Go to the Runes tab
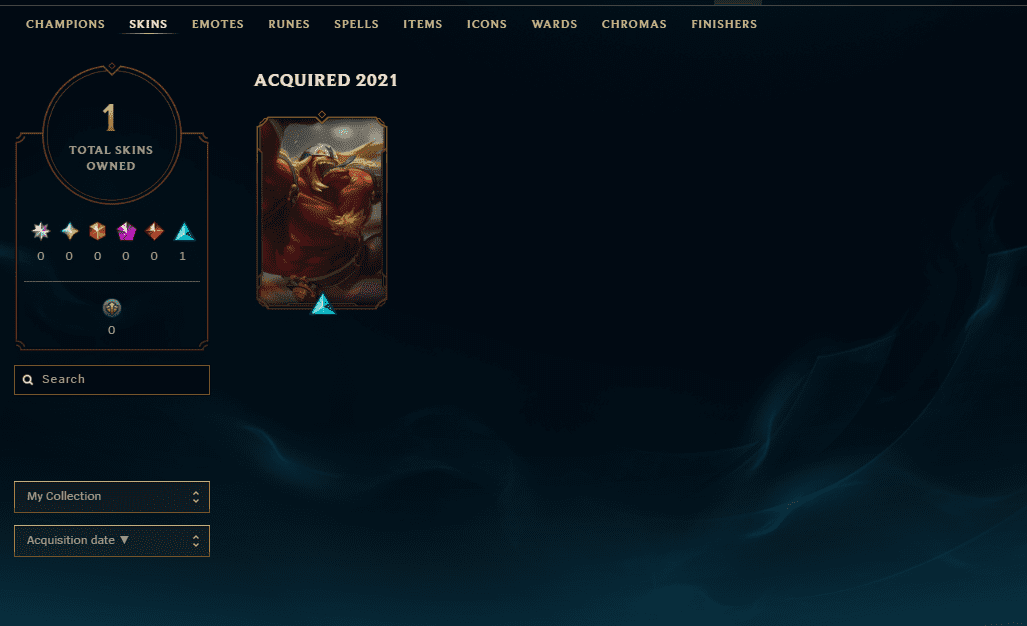1027x626 pixels. pyautogui.click(x=289, y=24)
